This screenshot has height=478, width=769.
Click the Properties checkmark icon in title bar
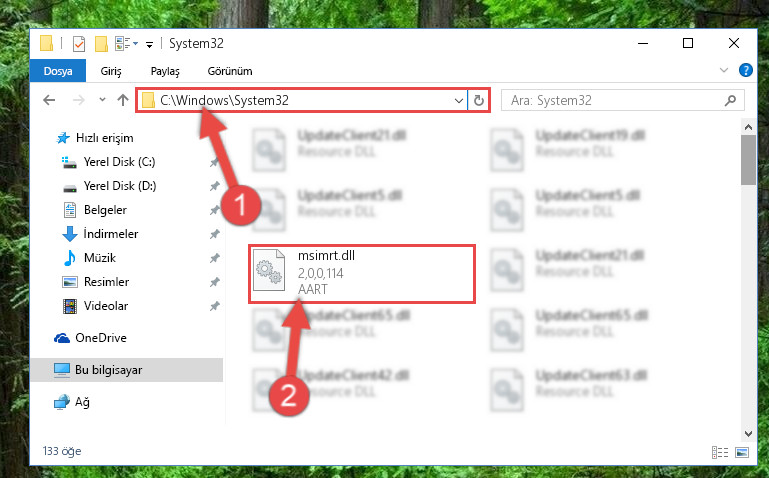(x=78, y=44)
